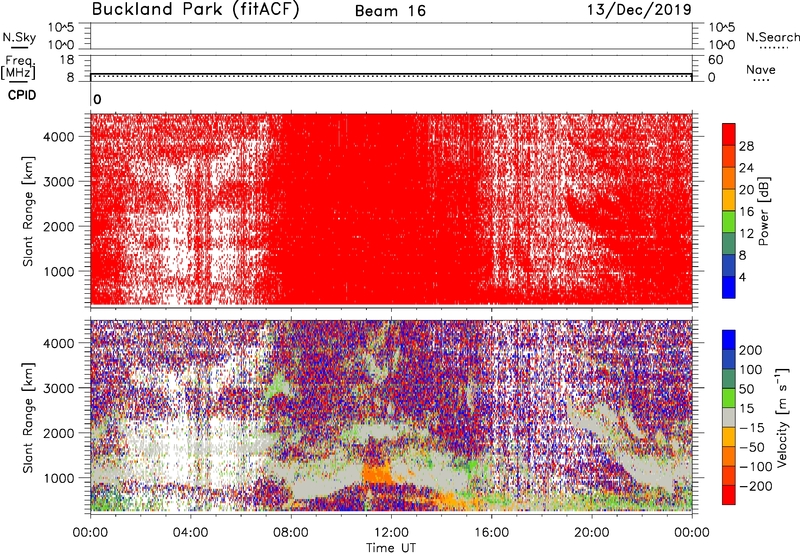Click the 'Beam 16' label
Screen dimensions: 800x554
click(390, 11)
